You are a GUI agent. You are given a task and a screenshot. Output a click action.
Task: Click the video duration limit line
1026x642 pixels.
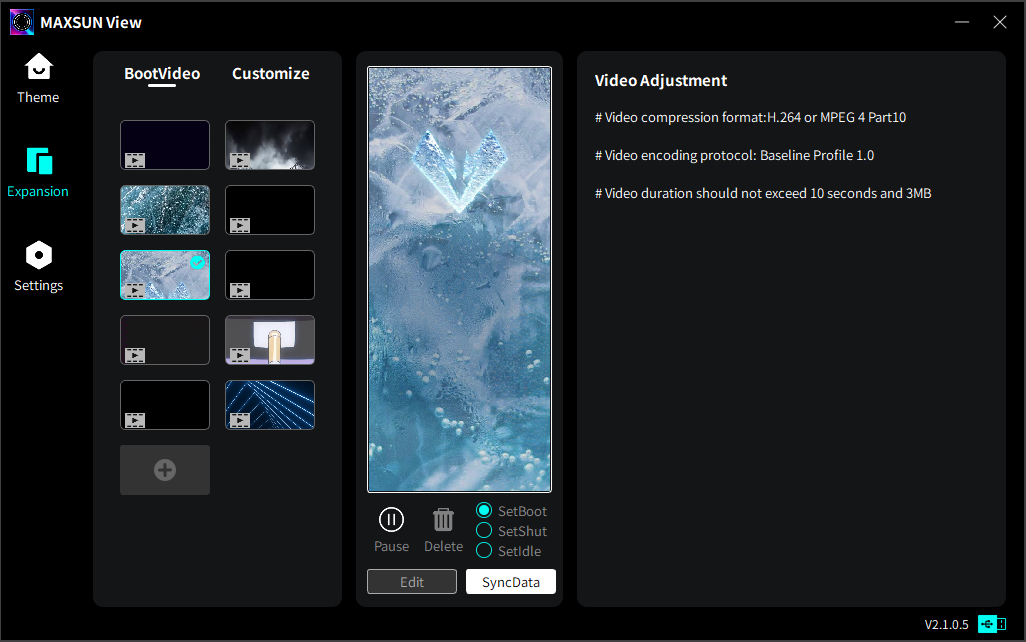tap(763, 194)
